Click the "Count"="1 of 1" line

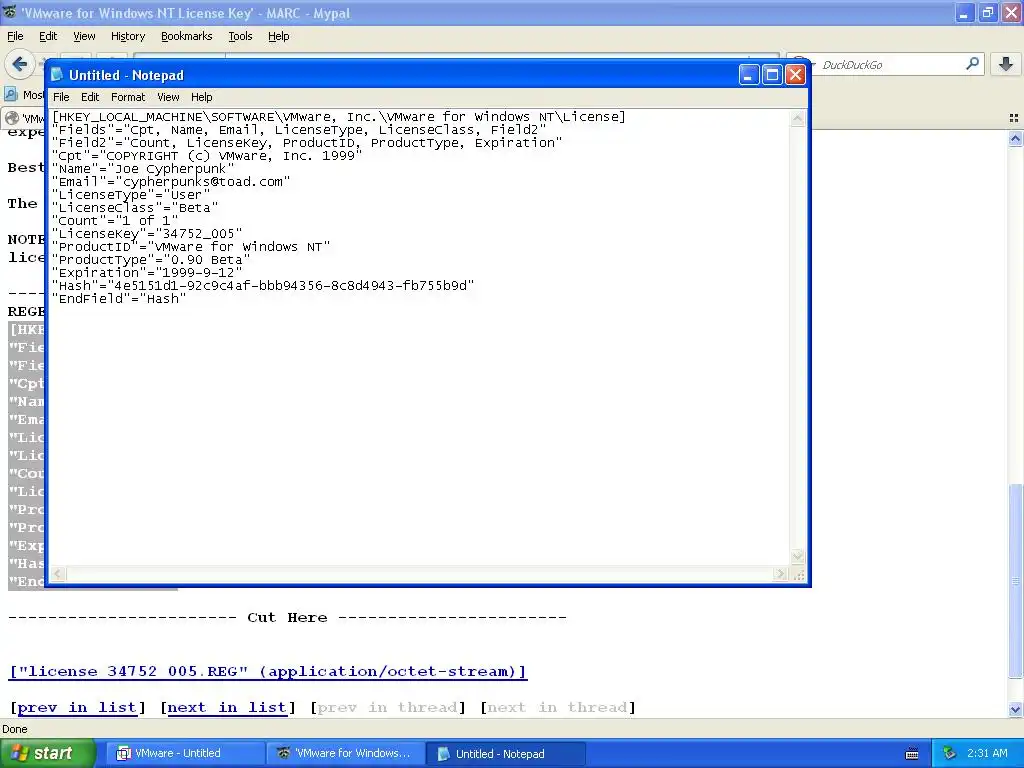(115, 221)
